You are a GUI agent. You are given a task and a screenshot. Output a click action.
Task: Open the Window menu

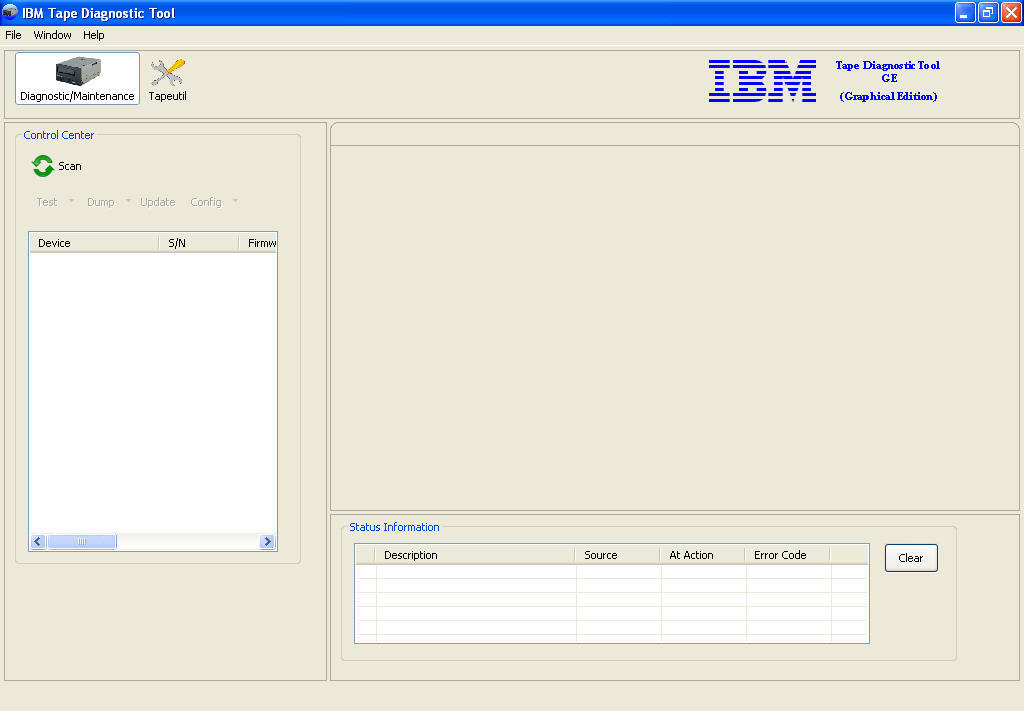tap(52, 35)
